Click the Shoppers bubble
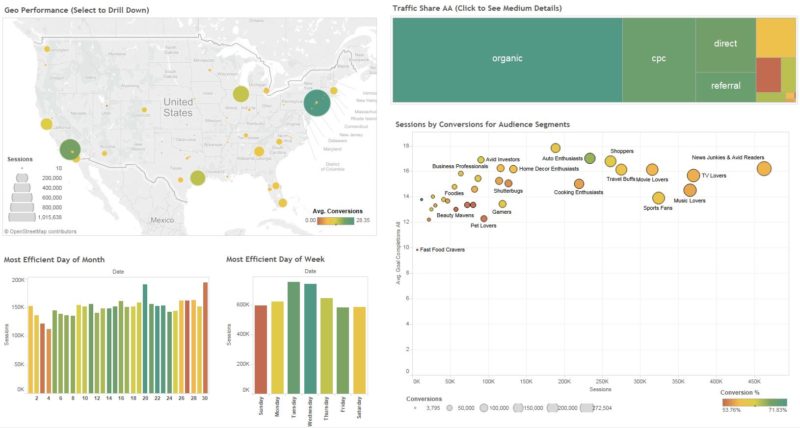The width and height of the screenshot is (800, 428). pyautogui.click(x=610, y=161)
